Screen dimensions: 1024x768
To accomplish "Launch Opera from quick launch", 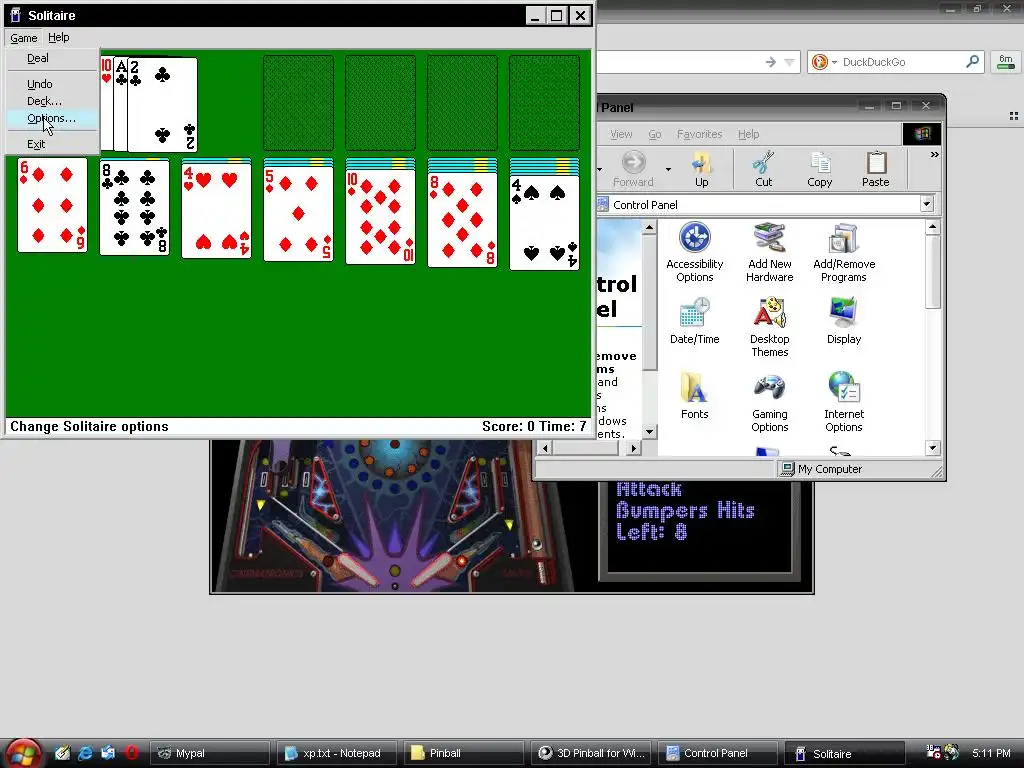I will pyautogui.click(x=131, y=753).
